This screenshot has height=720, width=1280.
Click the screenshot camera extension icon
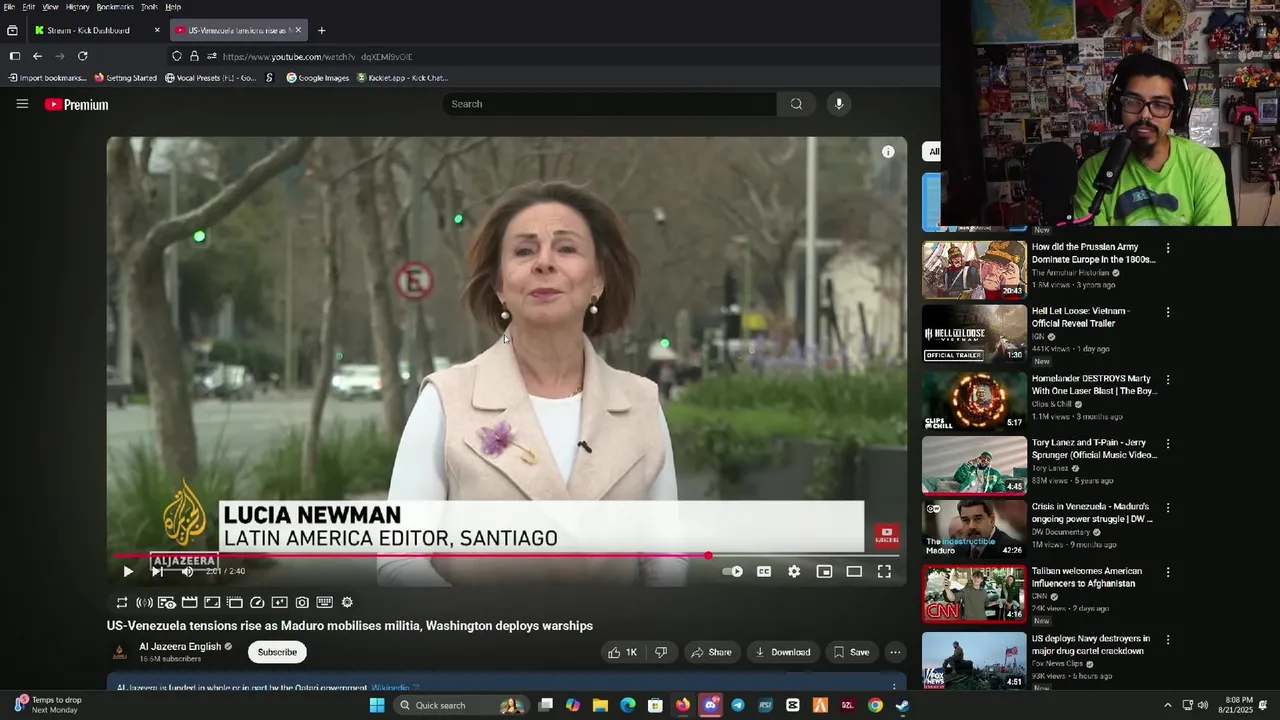pos(302,602)
